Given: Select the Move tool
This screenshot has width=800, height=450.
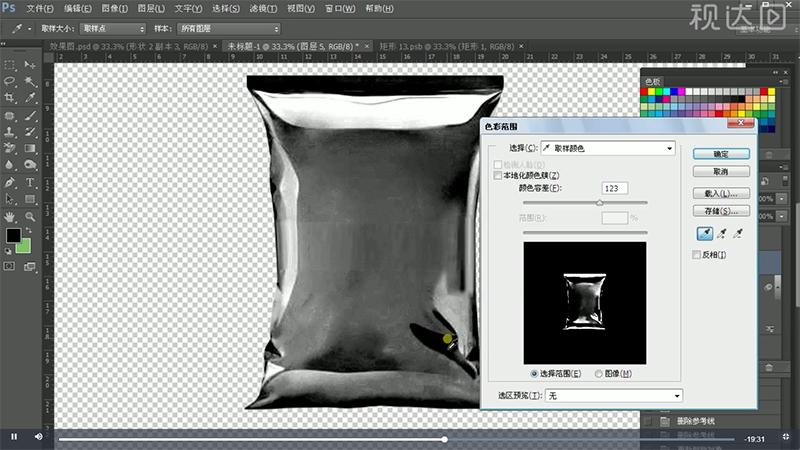Looking at the screenshot, I should [30, 65].
